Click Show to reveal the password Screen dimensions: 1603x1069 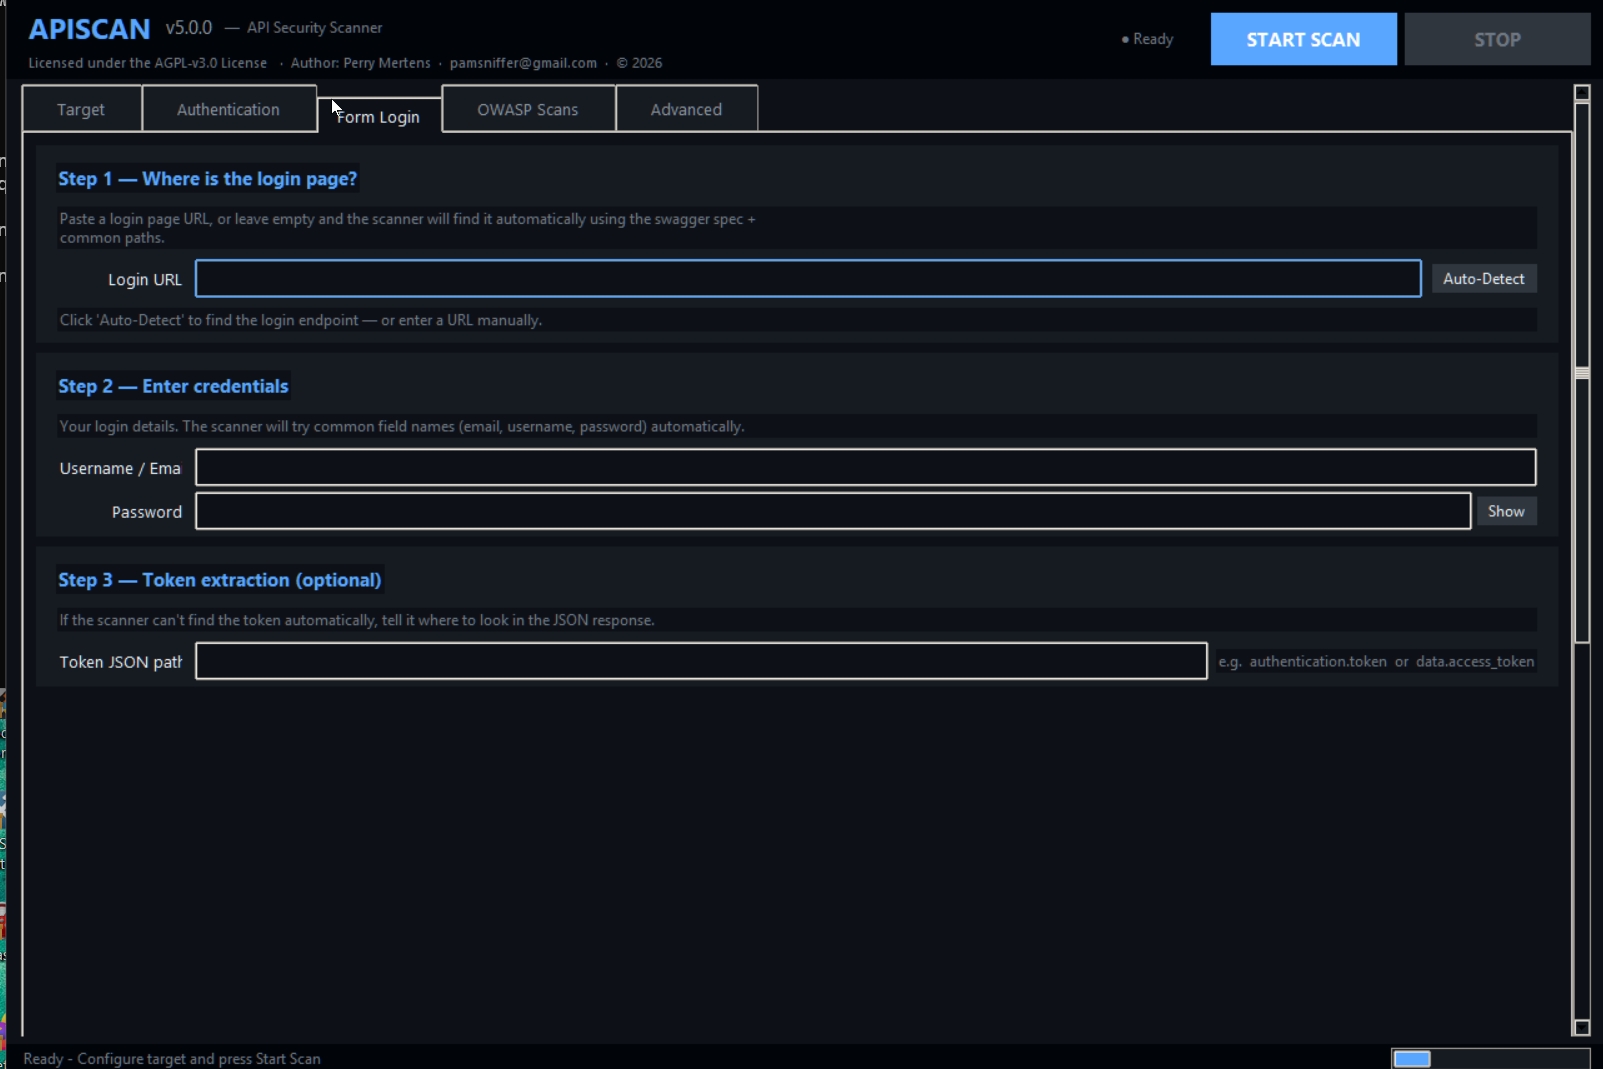[1506, 511]
